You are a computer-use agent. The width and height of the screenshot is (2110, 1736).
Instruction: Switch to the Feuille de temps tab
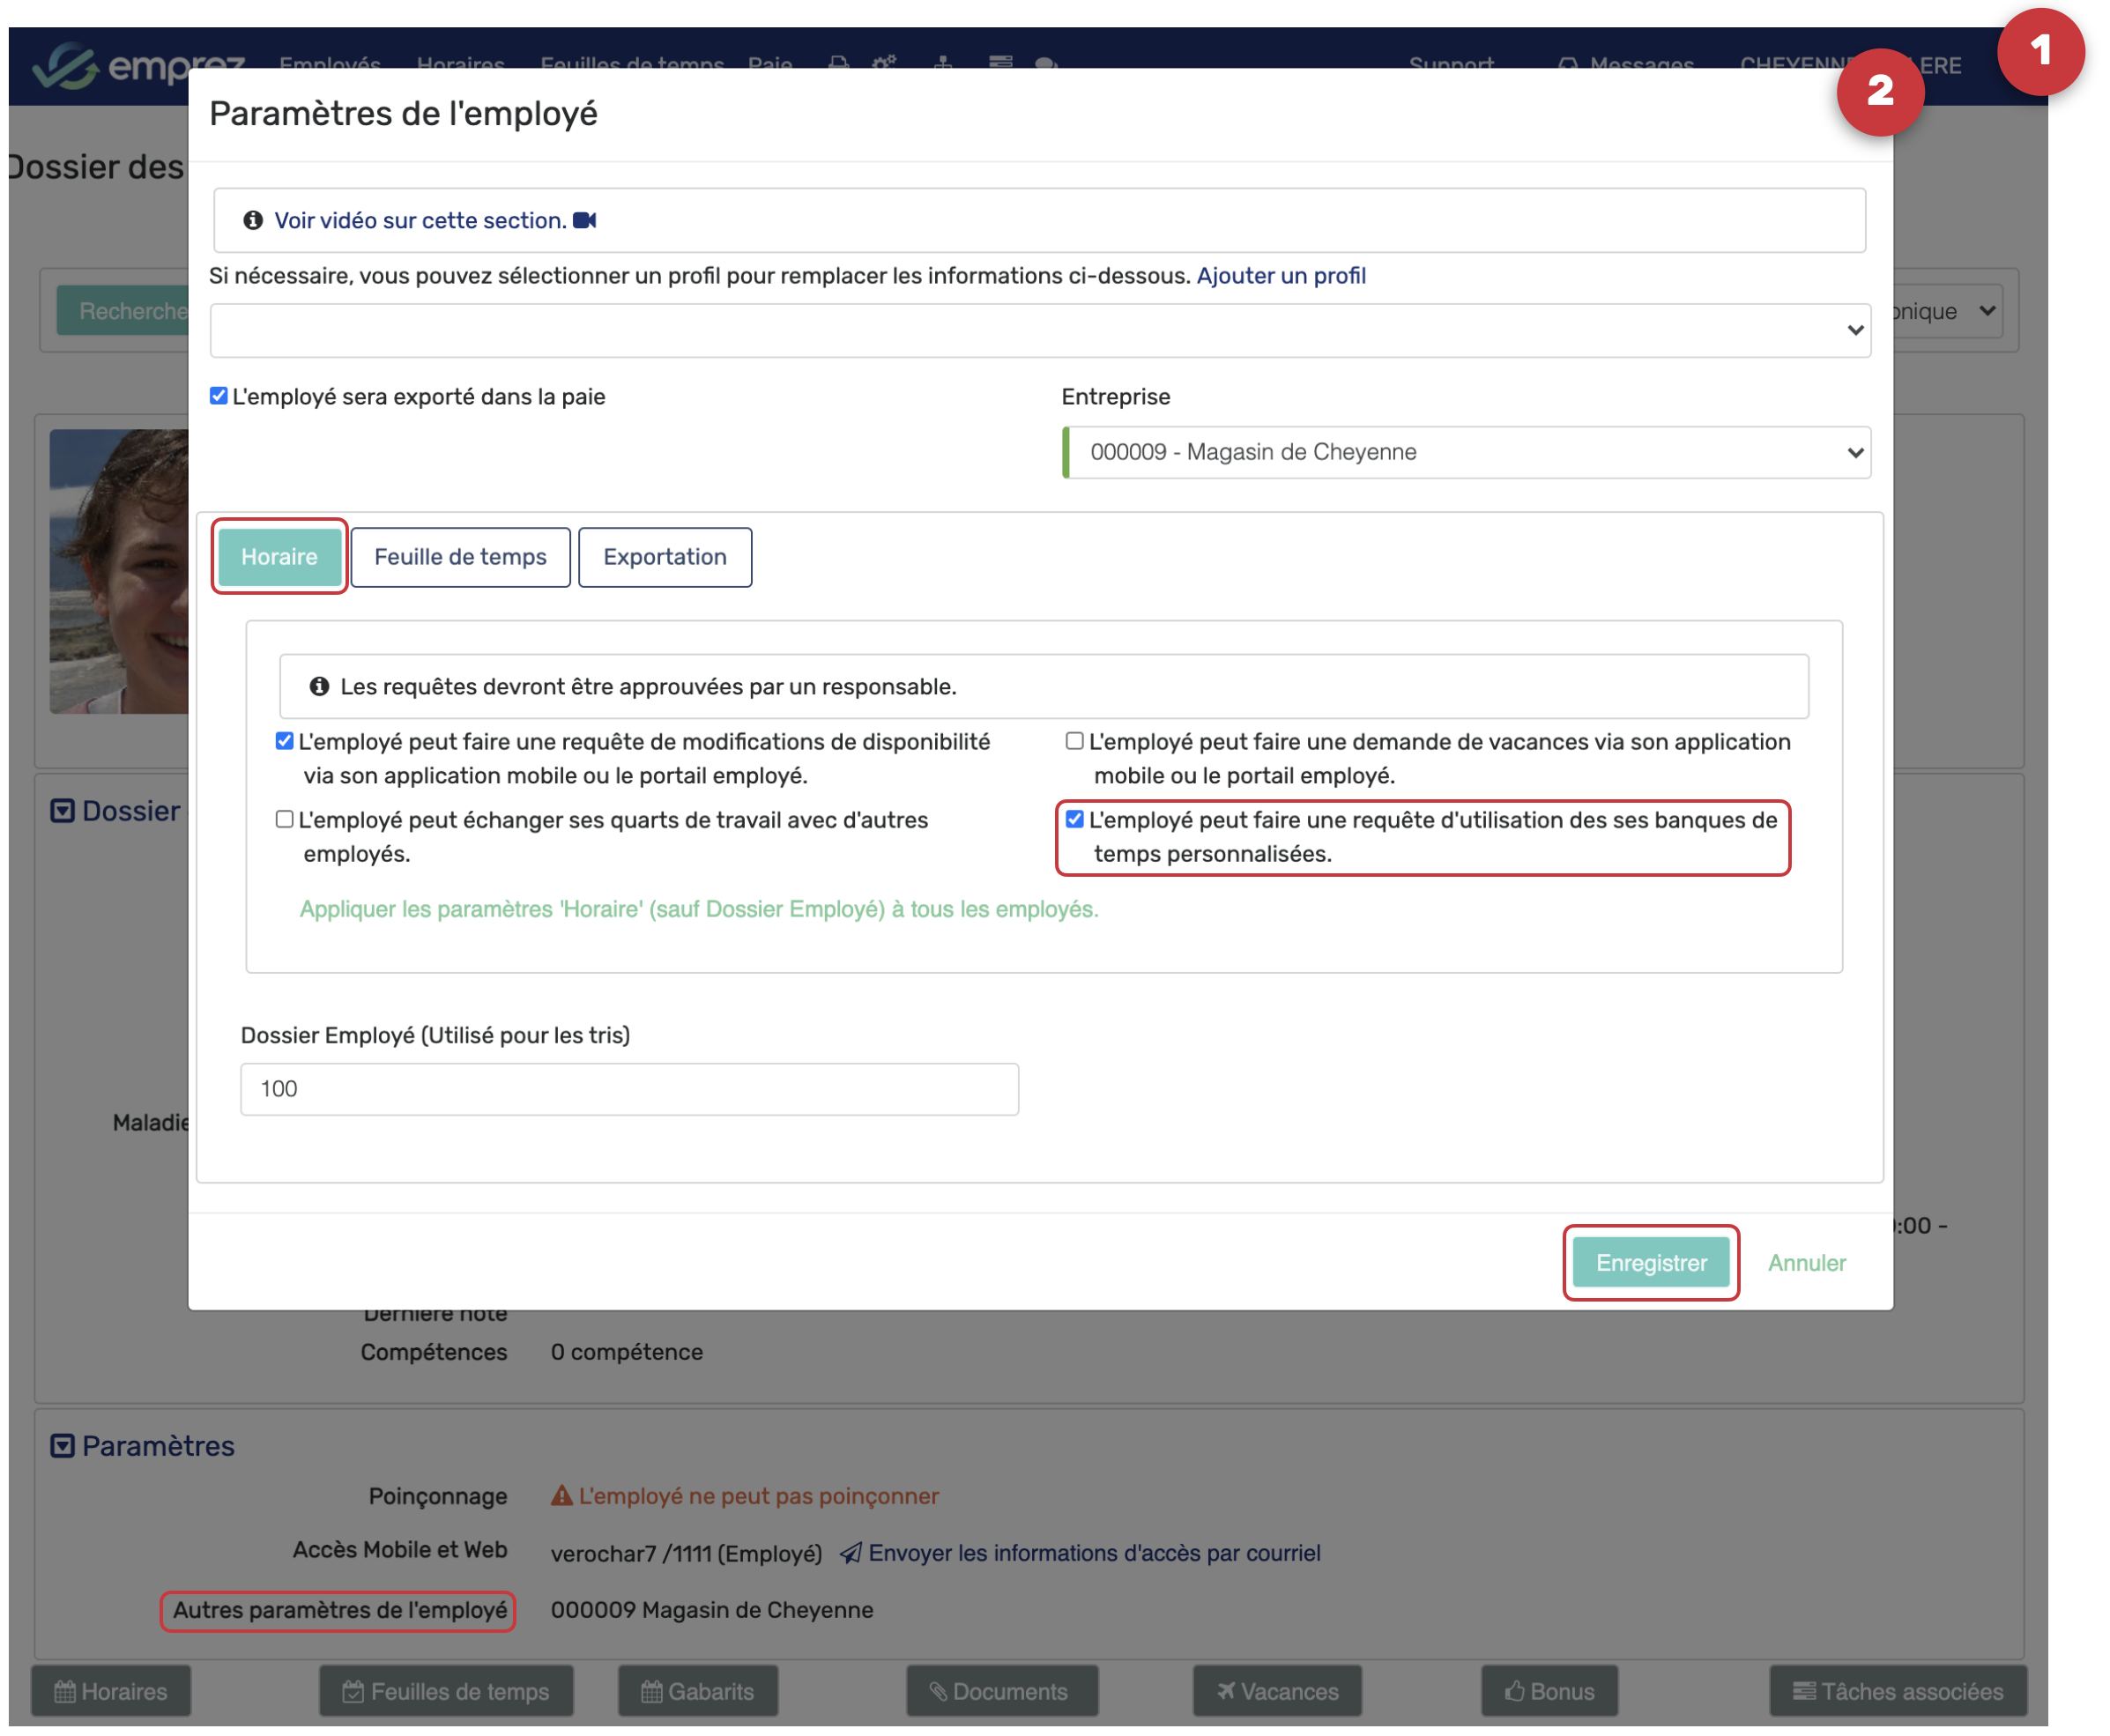pyautogui.click(x=460, y=557)
